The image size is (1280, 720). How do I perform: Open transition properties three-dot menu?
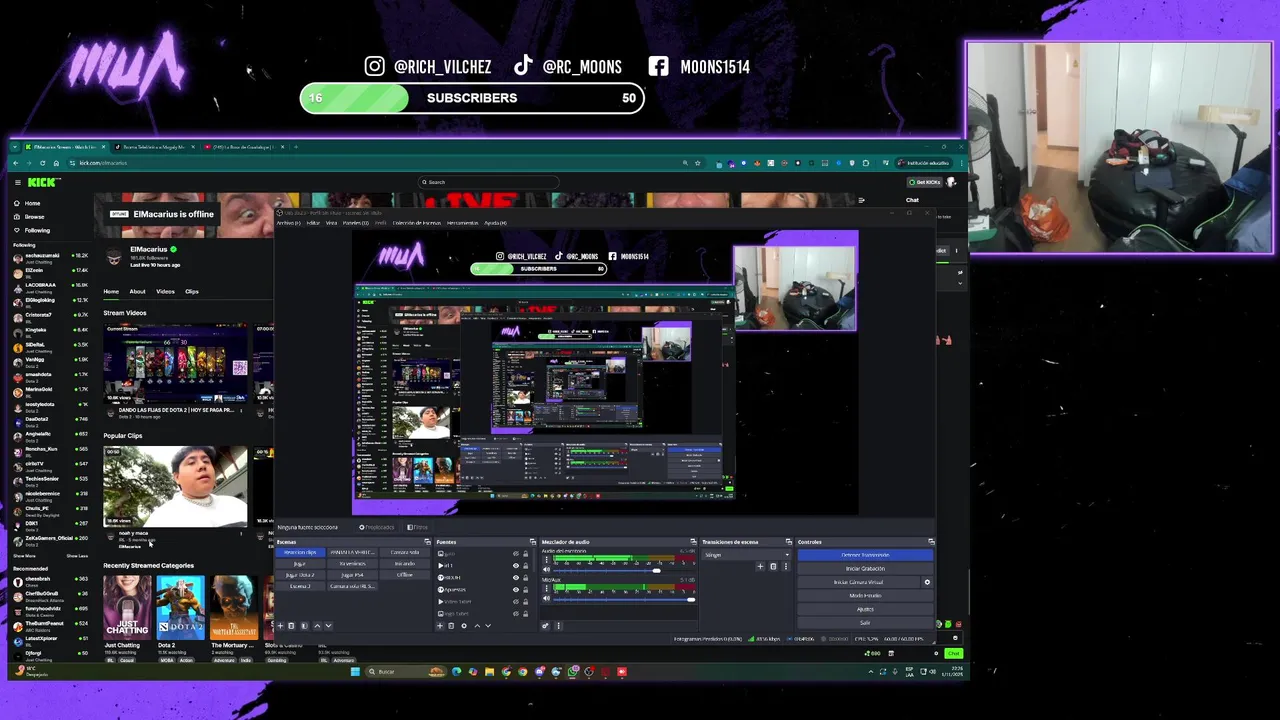pos(786,566)
